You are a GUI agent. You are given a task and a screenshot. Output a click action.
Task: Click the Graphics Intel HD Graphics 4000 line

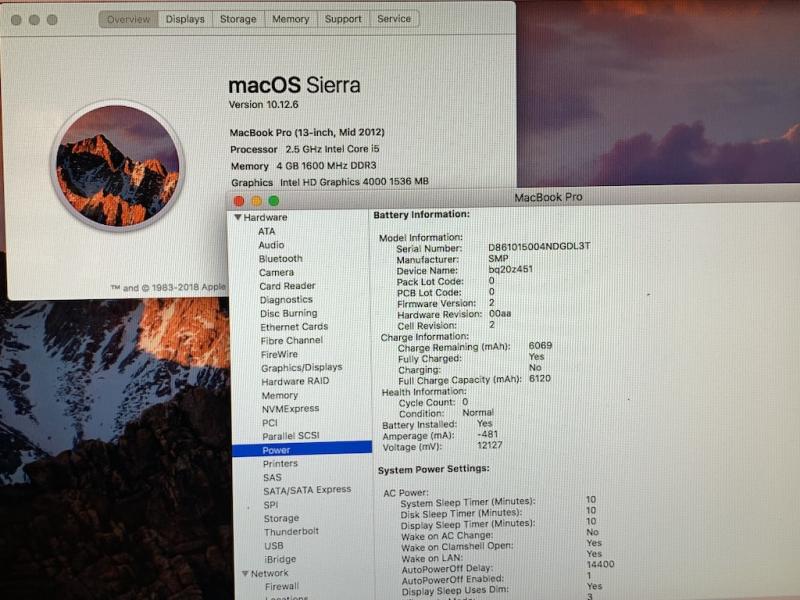coord(330,182)
